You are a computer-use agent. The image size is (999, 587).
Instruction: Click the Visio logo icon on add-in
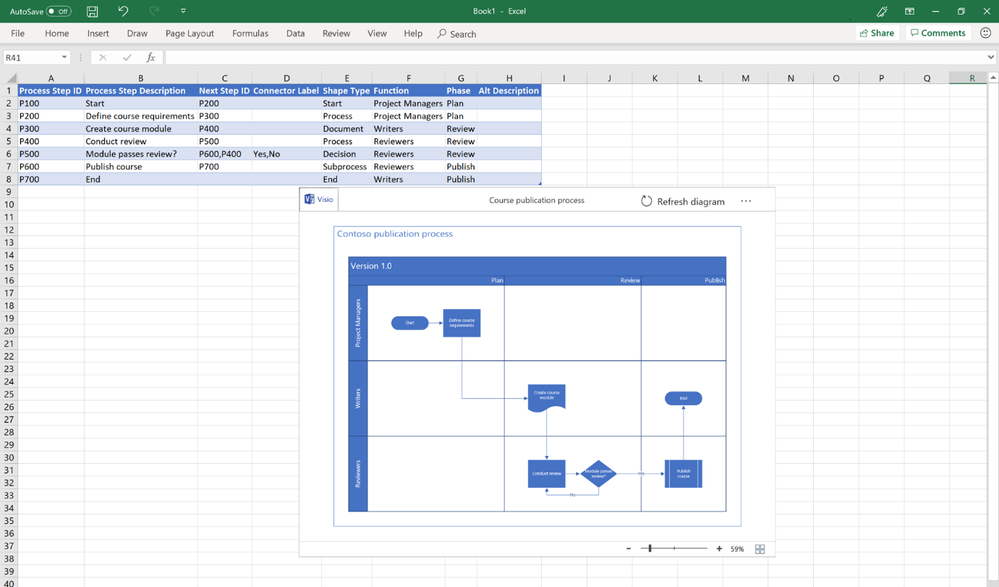pyautogui.click(x=310, y=199)
